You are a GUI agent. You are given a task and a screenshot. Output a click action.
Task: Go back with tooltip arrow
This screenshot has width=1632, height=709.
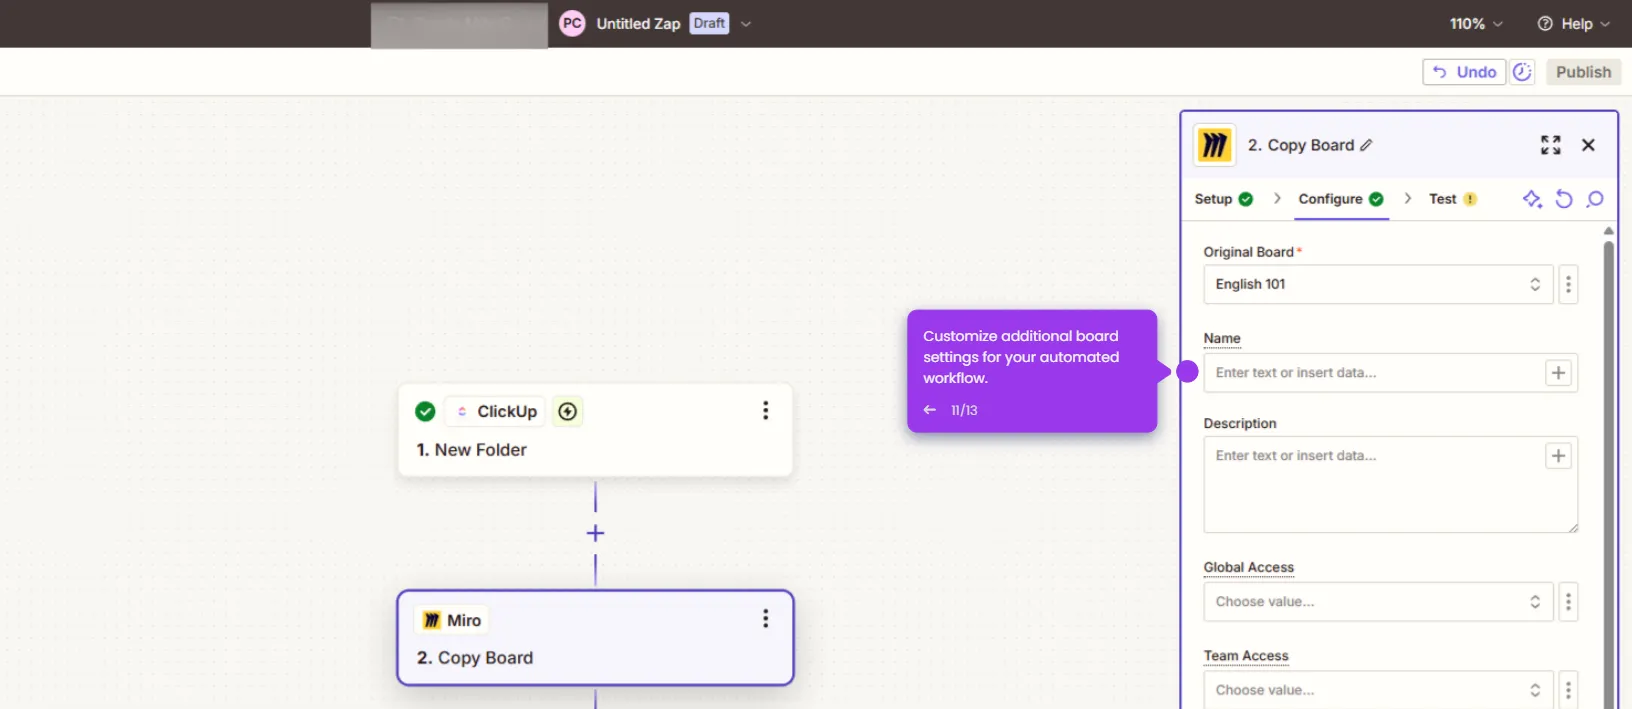point(930,410)
